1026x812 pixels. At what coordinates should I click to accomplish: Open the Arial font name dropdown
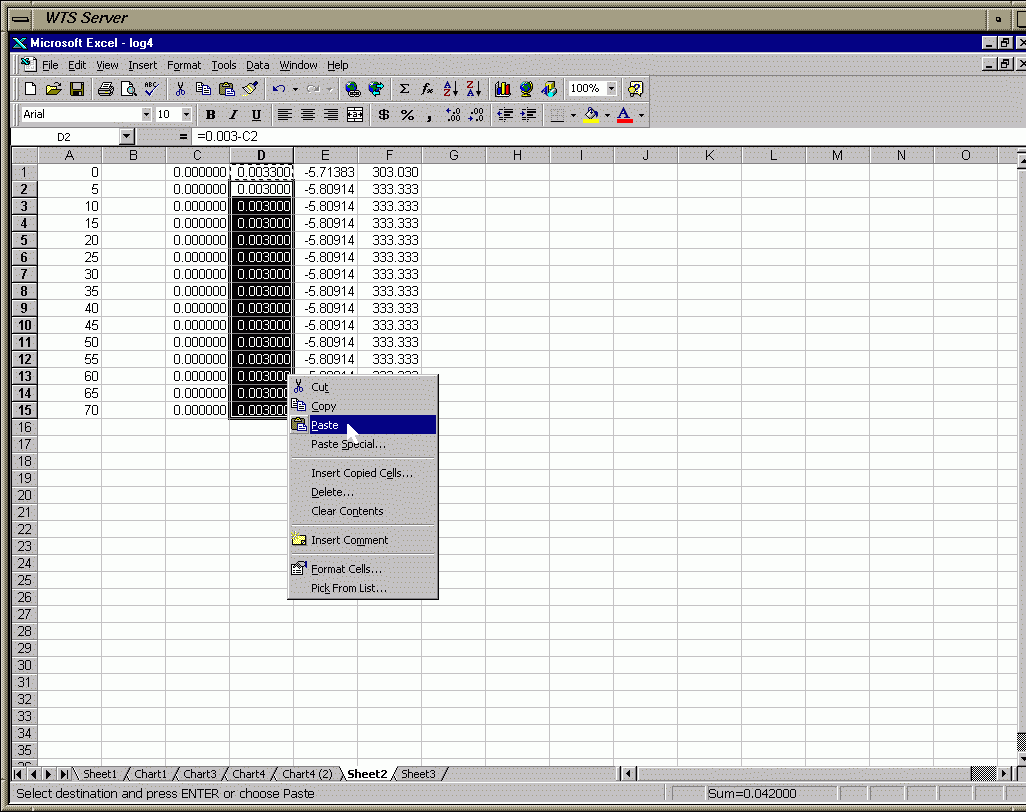(146, 115)
